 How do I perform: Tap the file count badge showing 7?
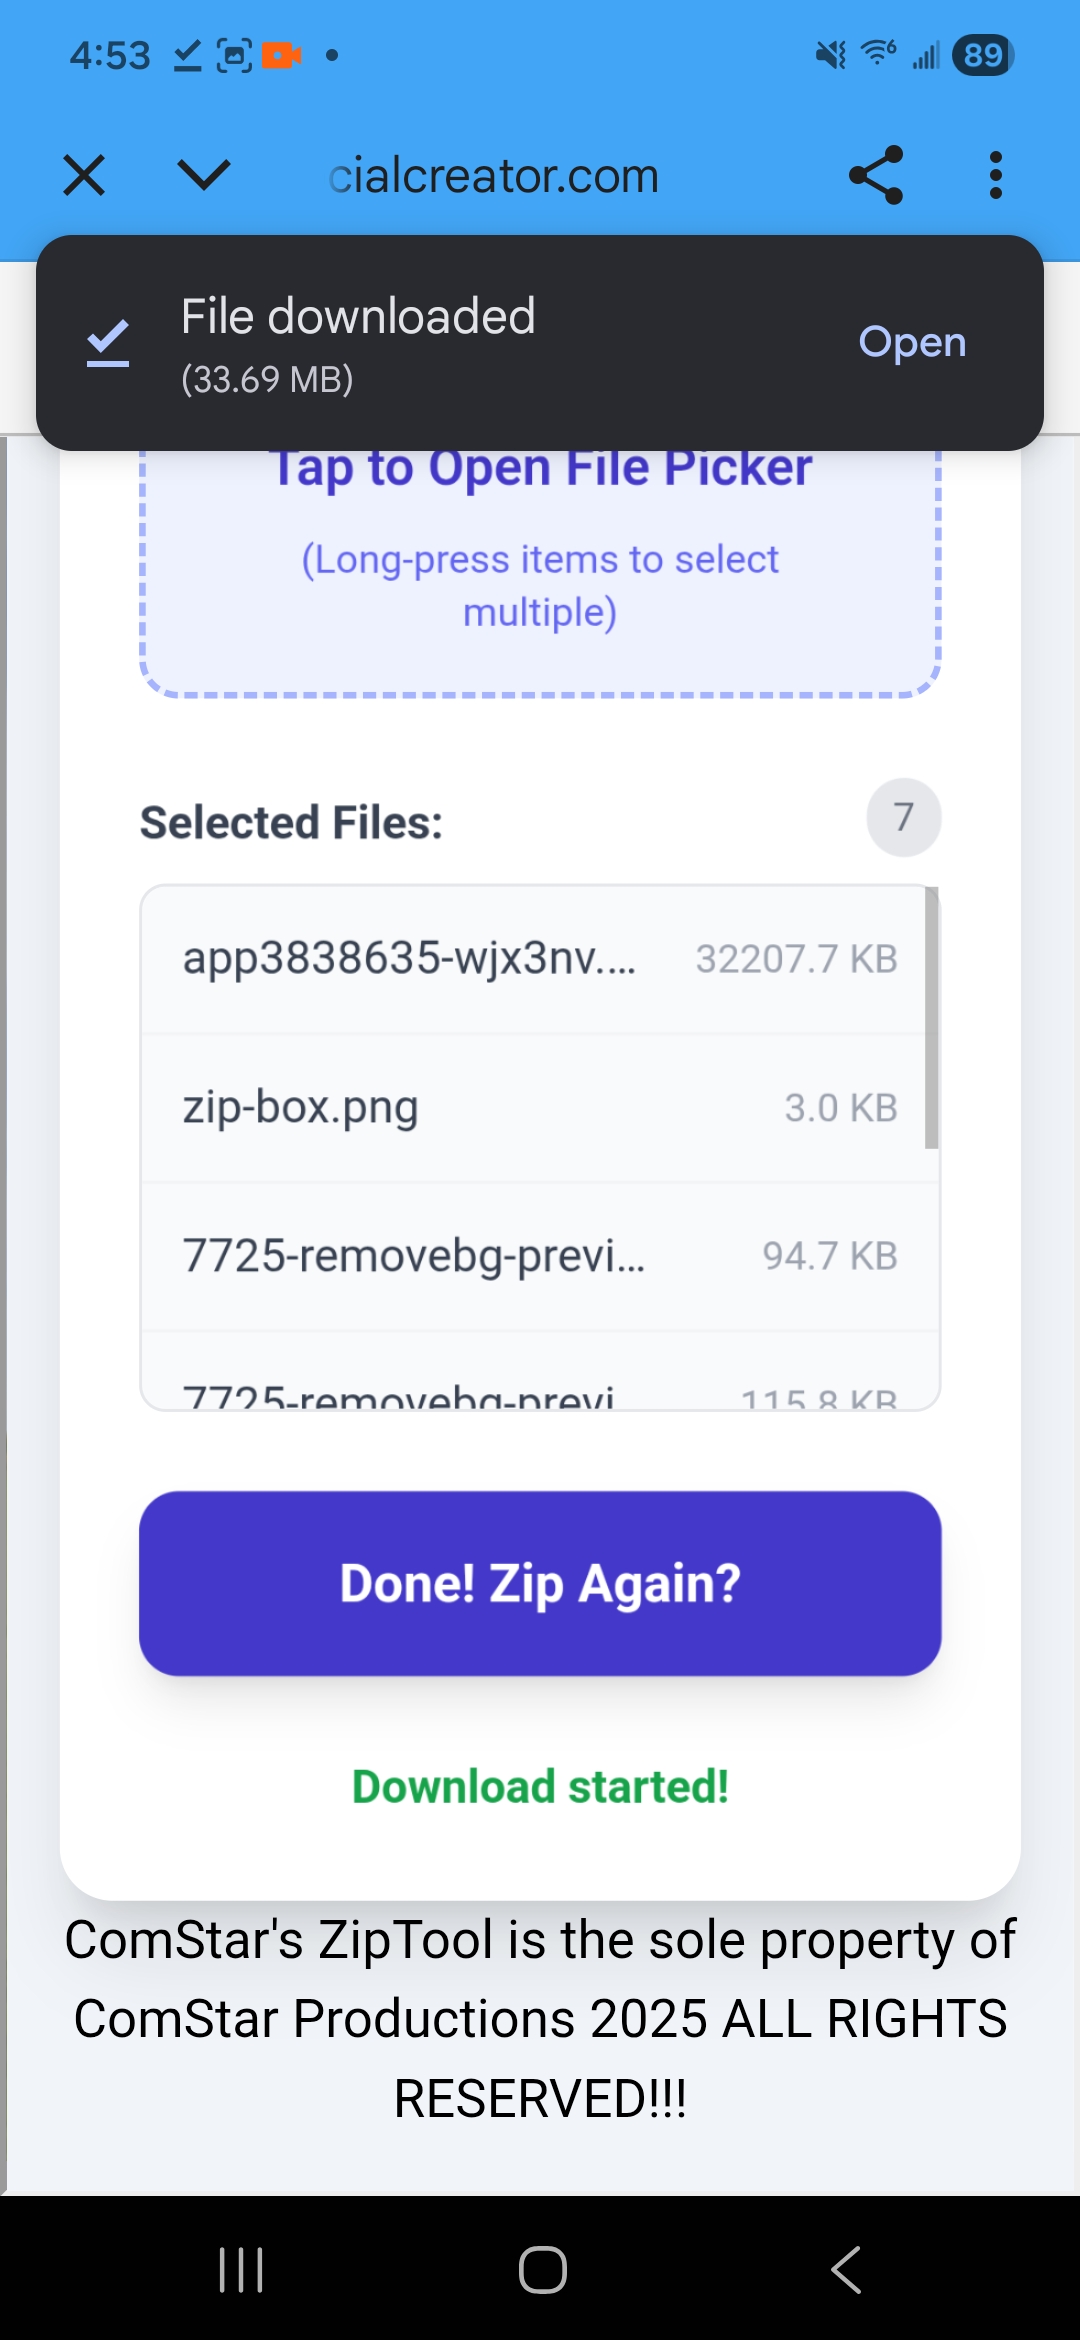point(903,817)
